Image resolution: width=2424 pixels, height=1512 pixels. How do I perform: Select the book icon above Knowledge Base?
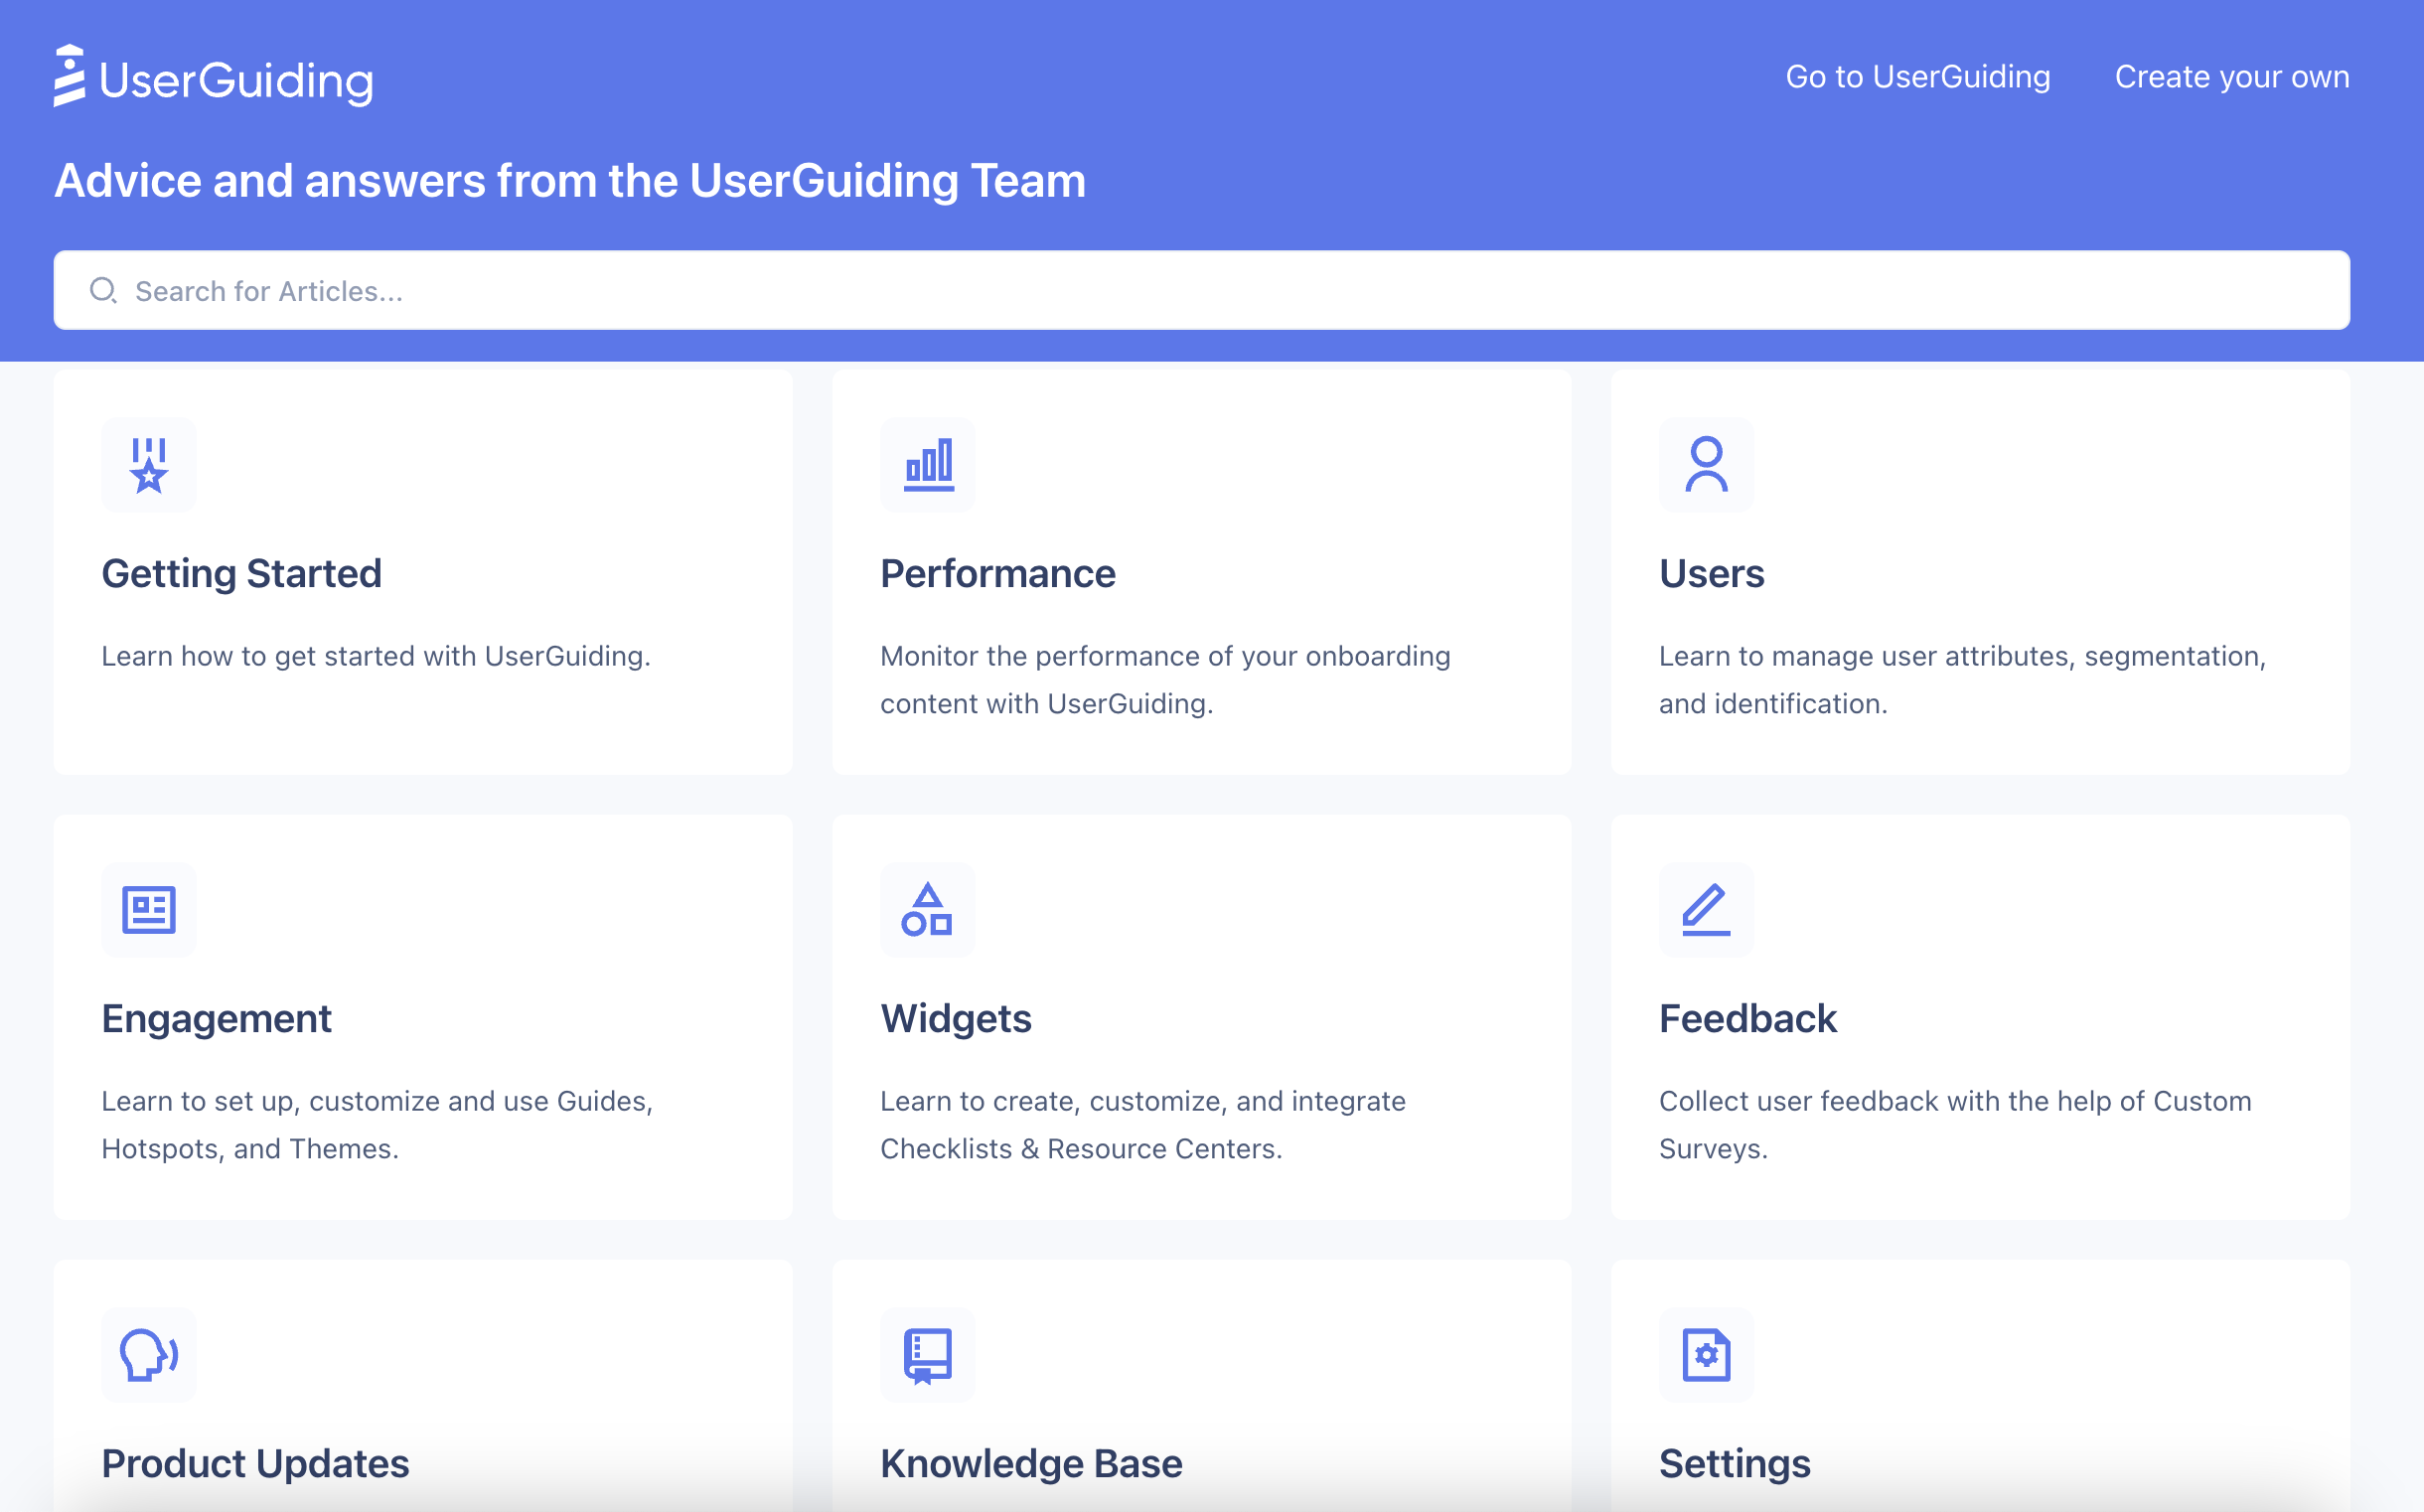click(x=927, y=1355)
